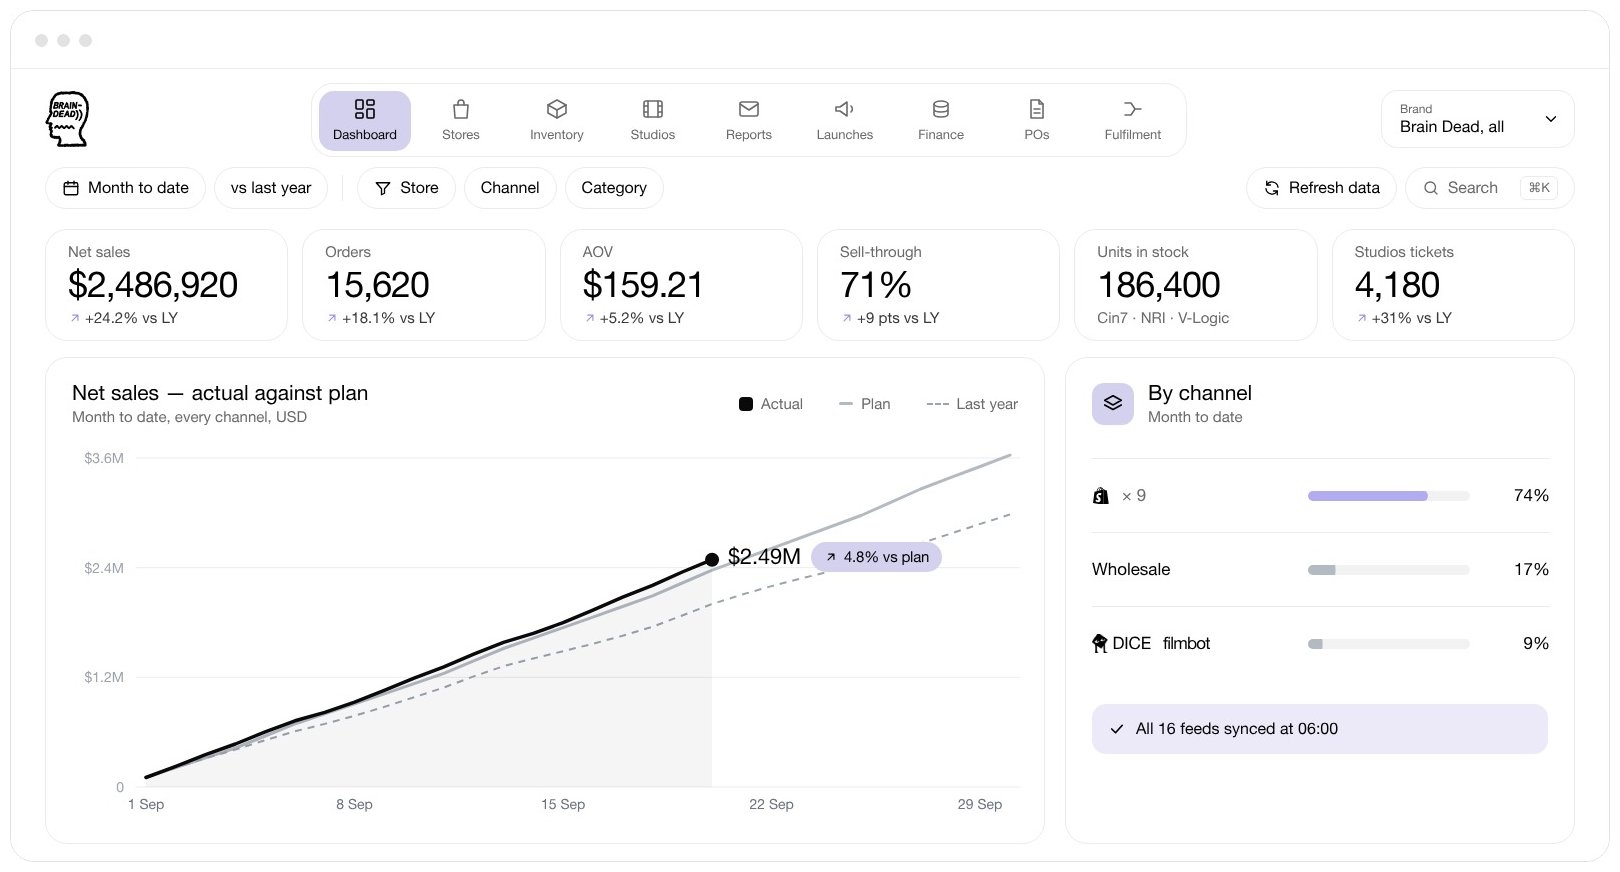Select the Net sales card
The image size is (1620, 872).
click(167, 285)
